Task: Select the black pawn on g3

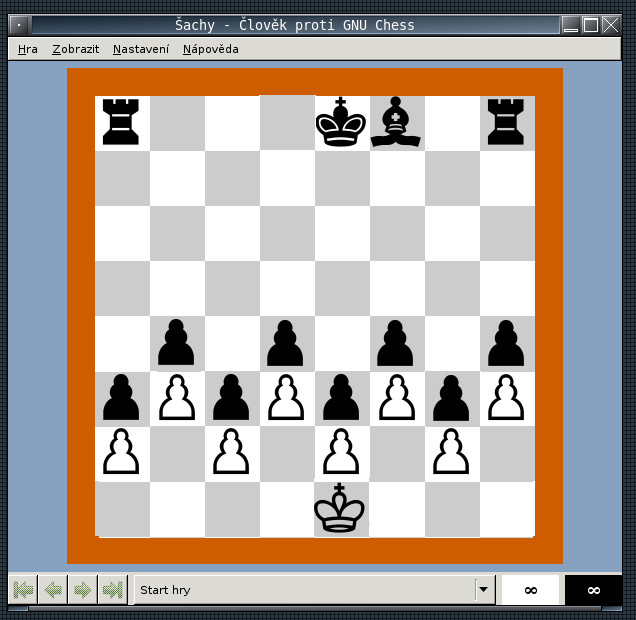Action: pos(451,397)
